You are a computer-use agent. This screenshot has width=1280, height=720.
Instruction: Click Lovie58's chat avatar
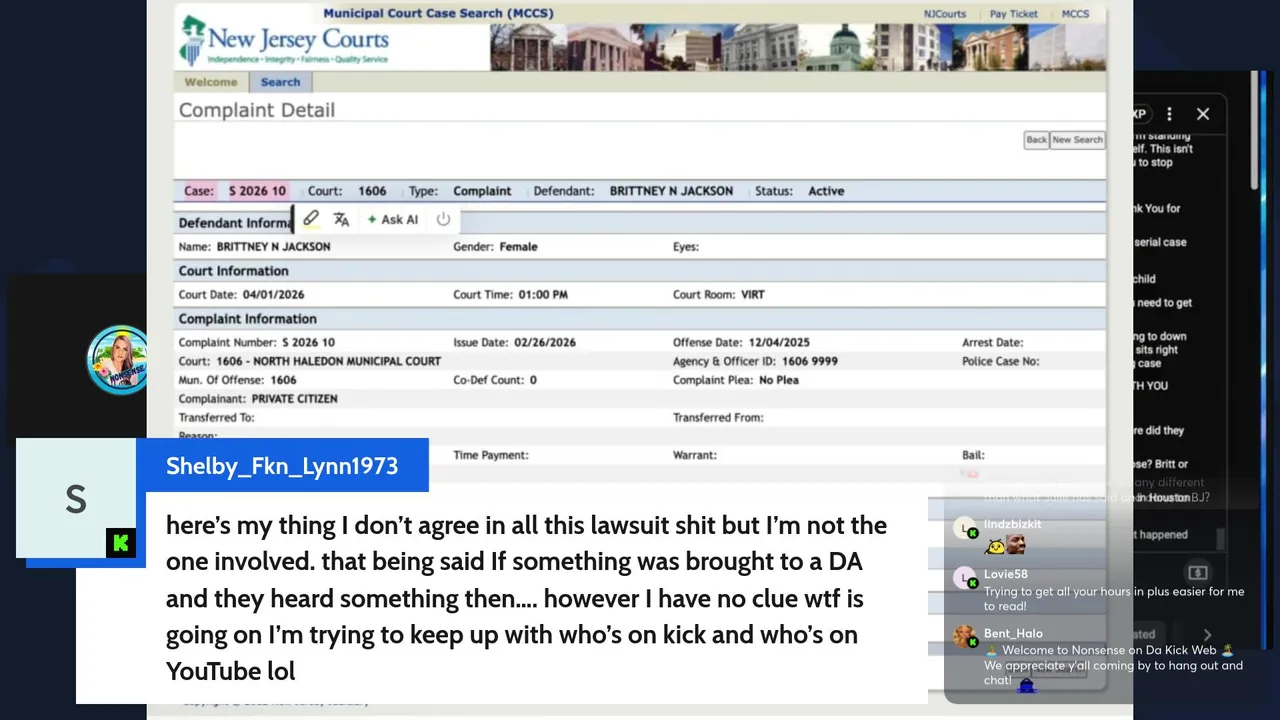965,579
